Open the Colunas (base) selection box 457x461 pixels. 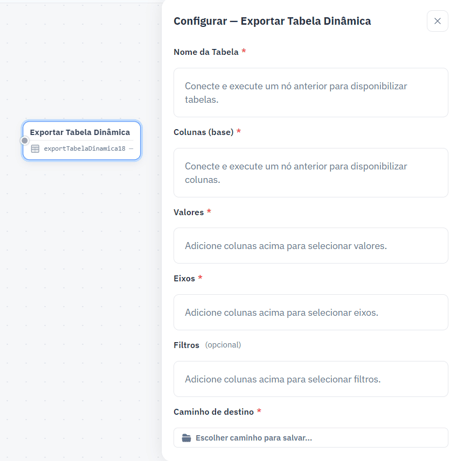point(311,173)
